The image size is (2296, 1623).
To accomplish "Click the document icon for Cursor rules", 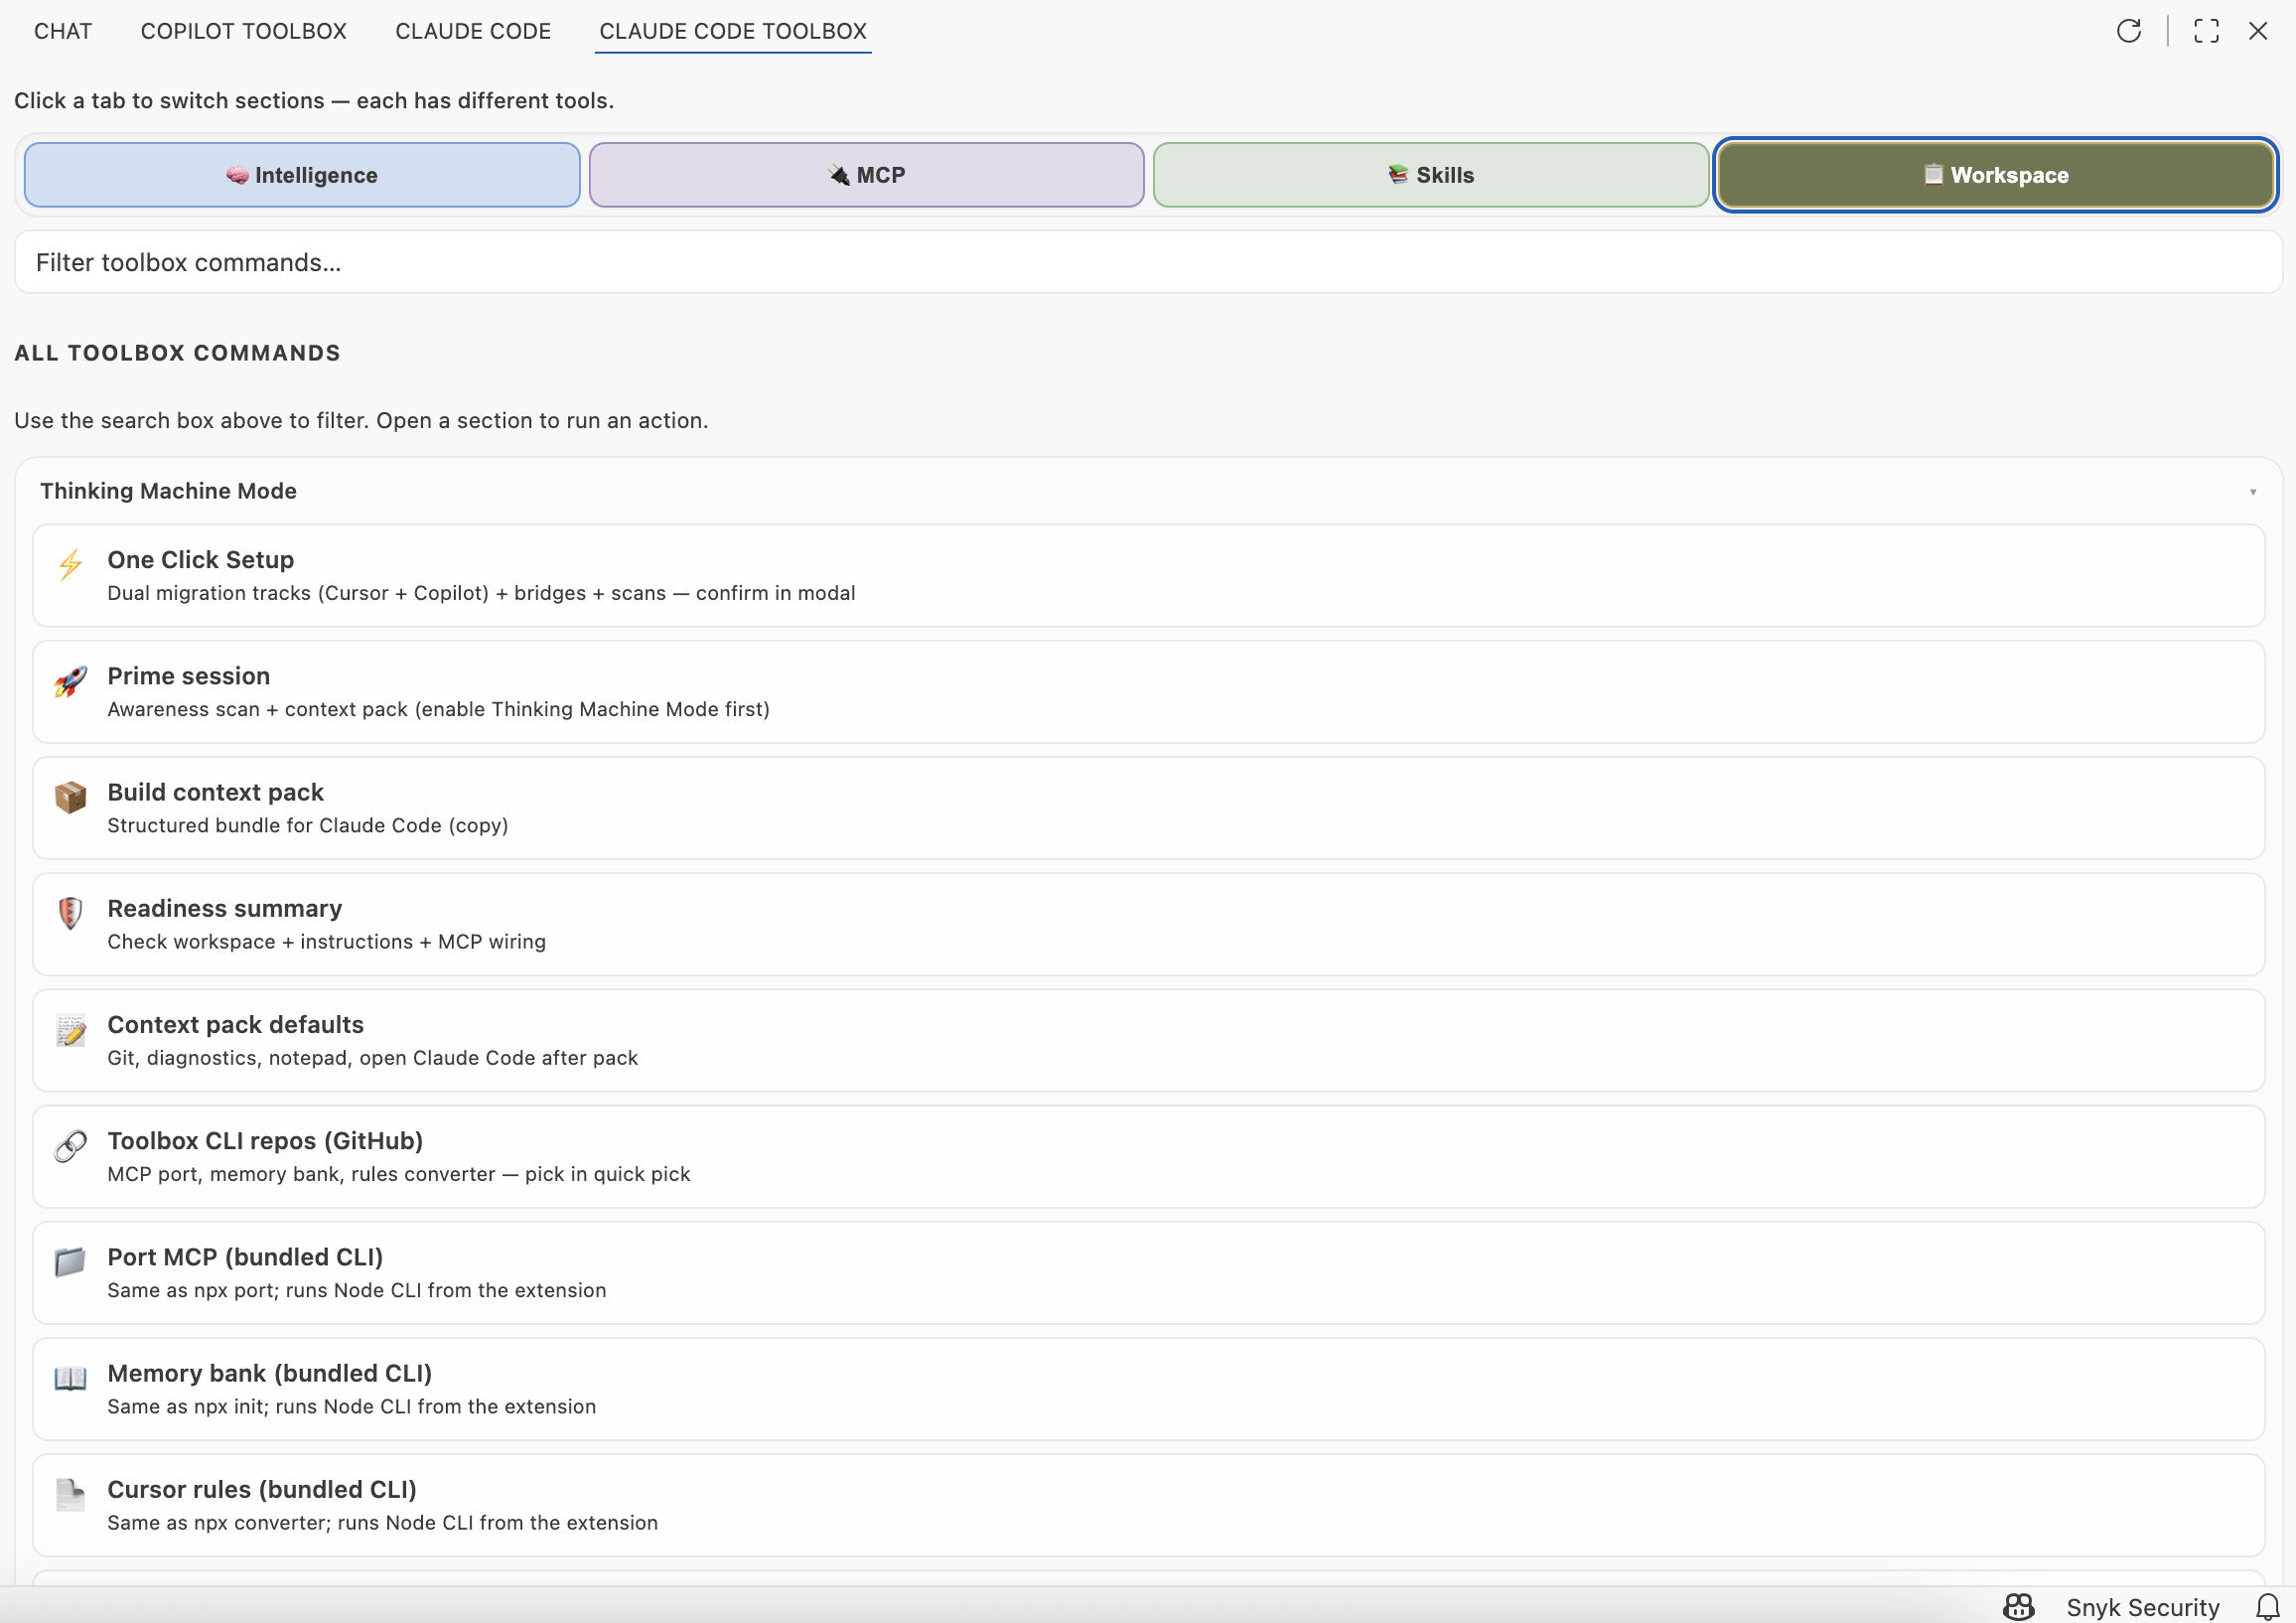I will [x=70, y=1494].
